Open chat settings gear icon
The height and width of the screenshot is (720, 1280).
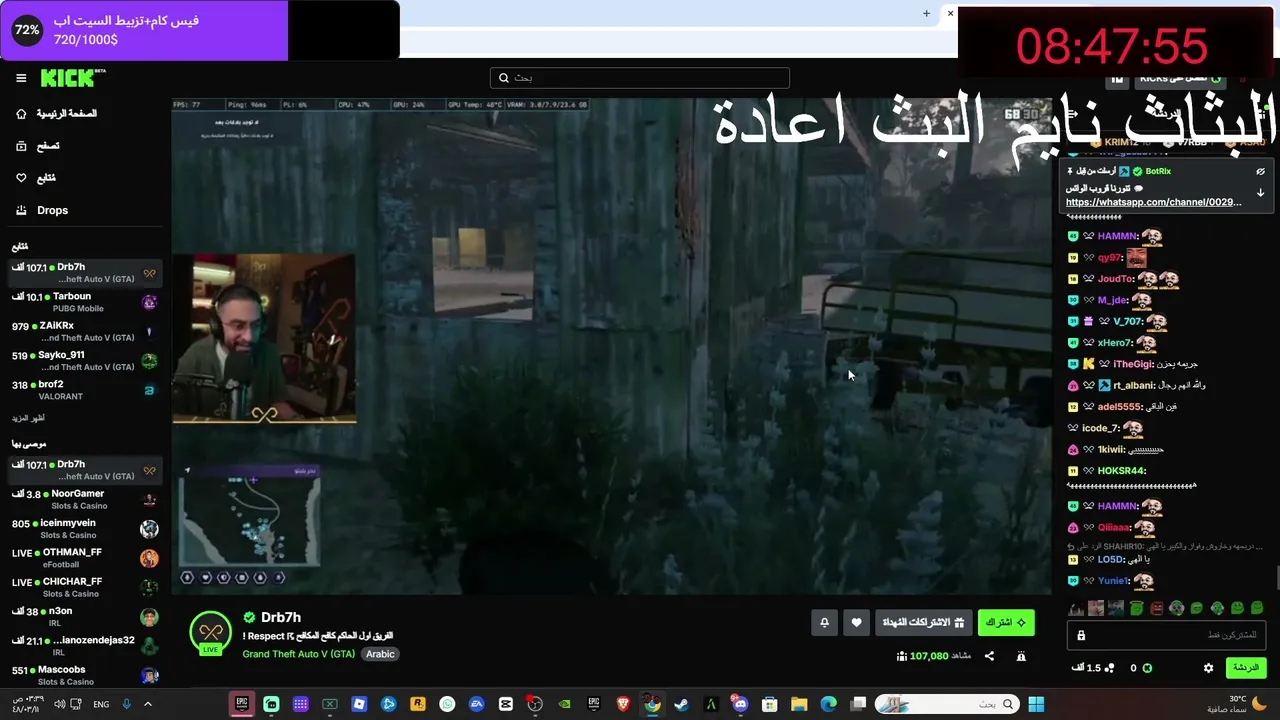[x=1208, y=668]
